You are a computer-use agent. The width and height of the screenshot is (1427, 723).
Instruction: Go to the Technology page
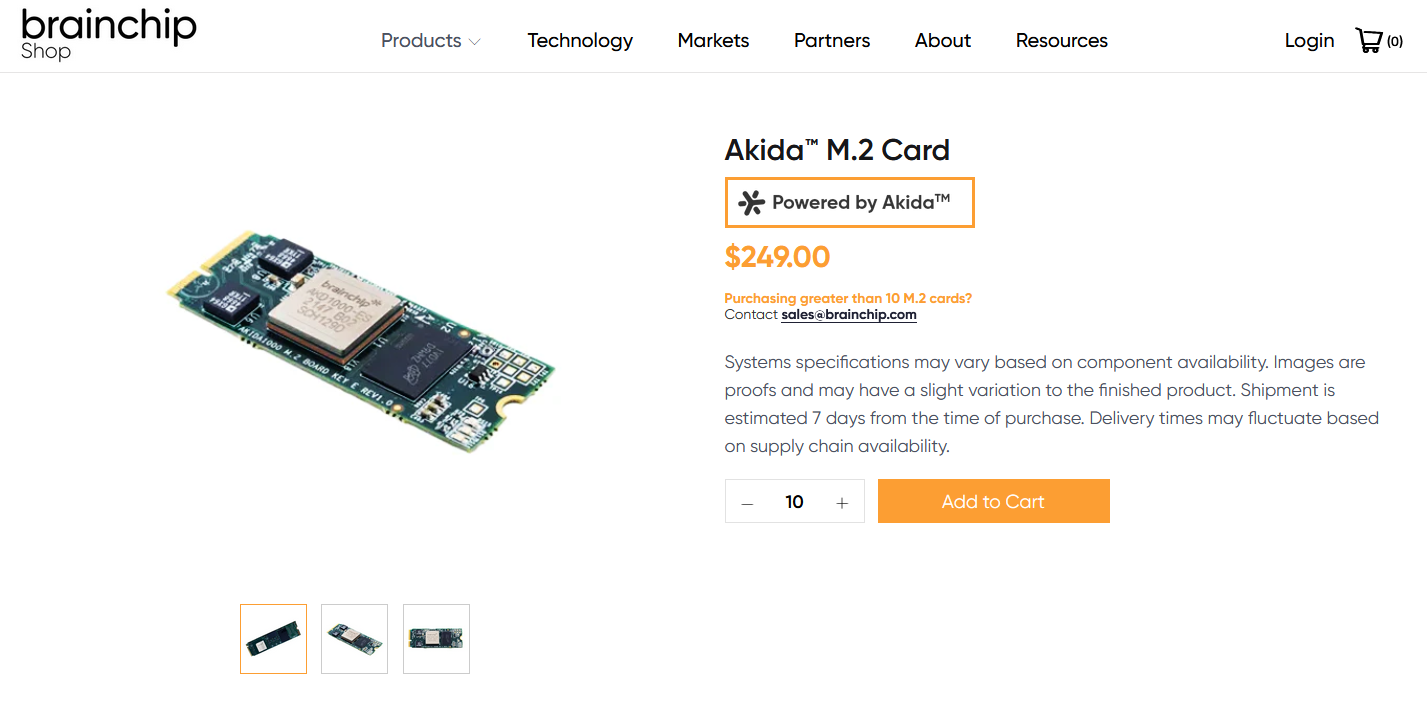point(580,41)
